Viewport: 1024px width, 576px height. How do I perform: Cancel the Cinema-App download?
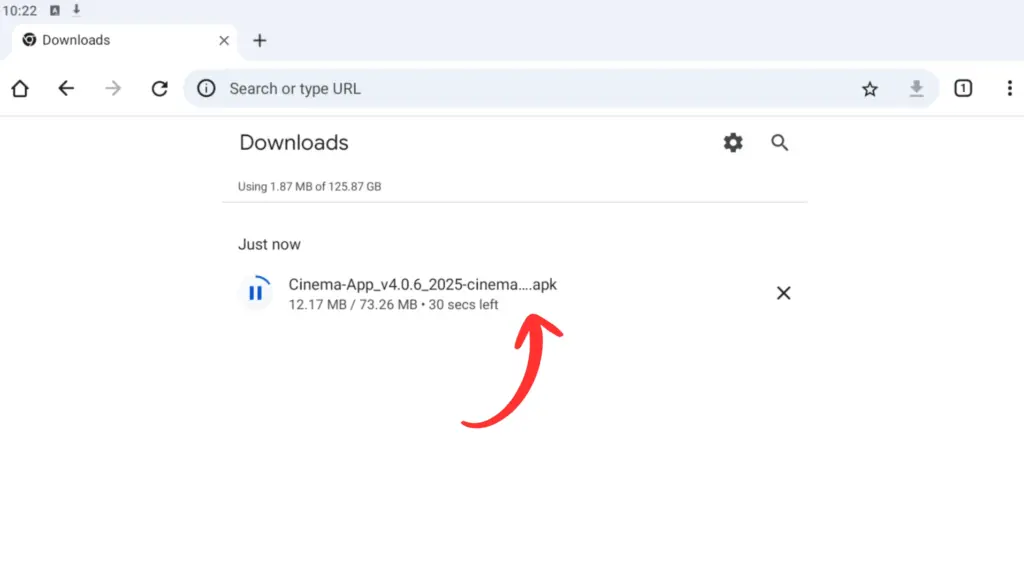click(783, 293)
